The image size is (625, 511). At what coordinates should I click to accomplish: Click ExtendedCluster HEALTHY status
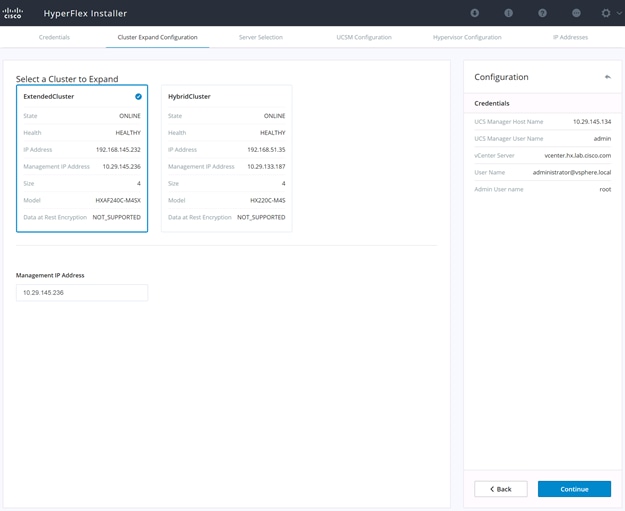[128, 133]
